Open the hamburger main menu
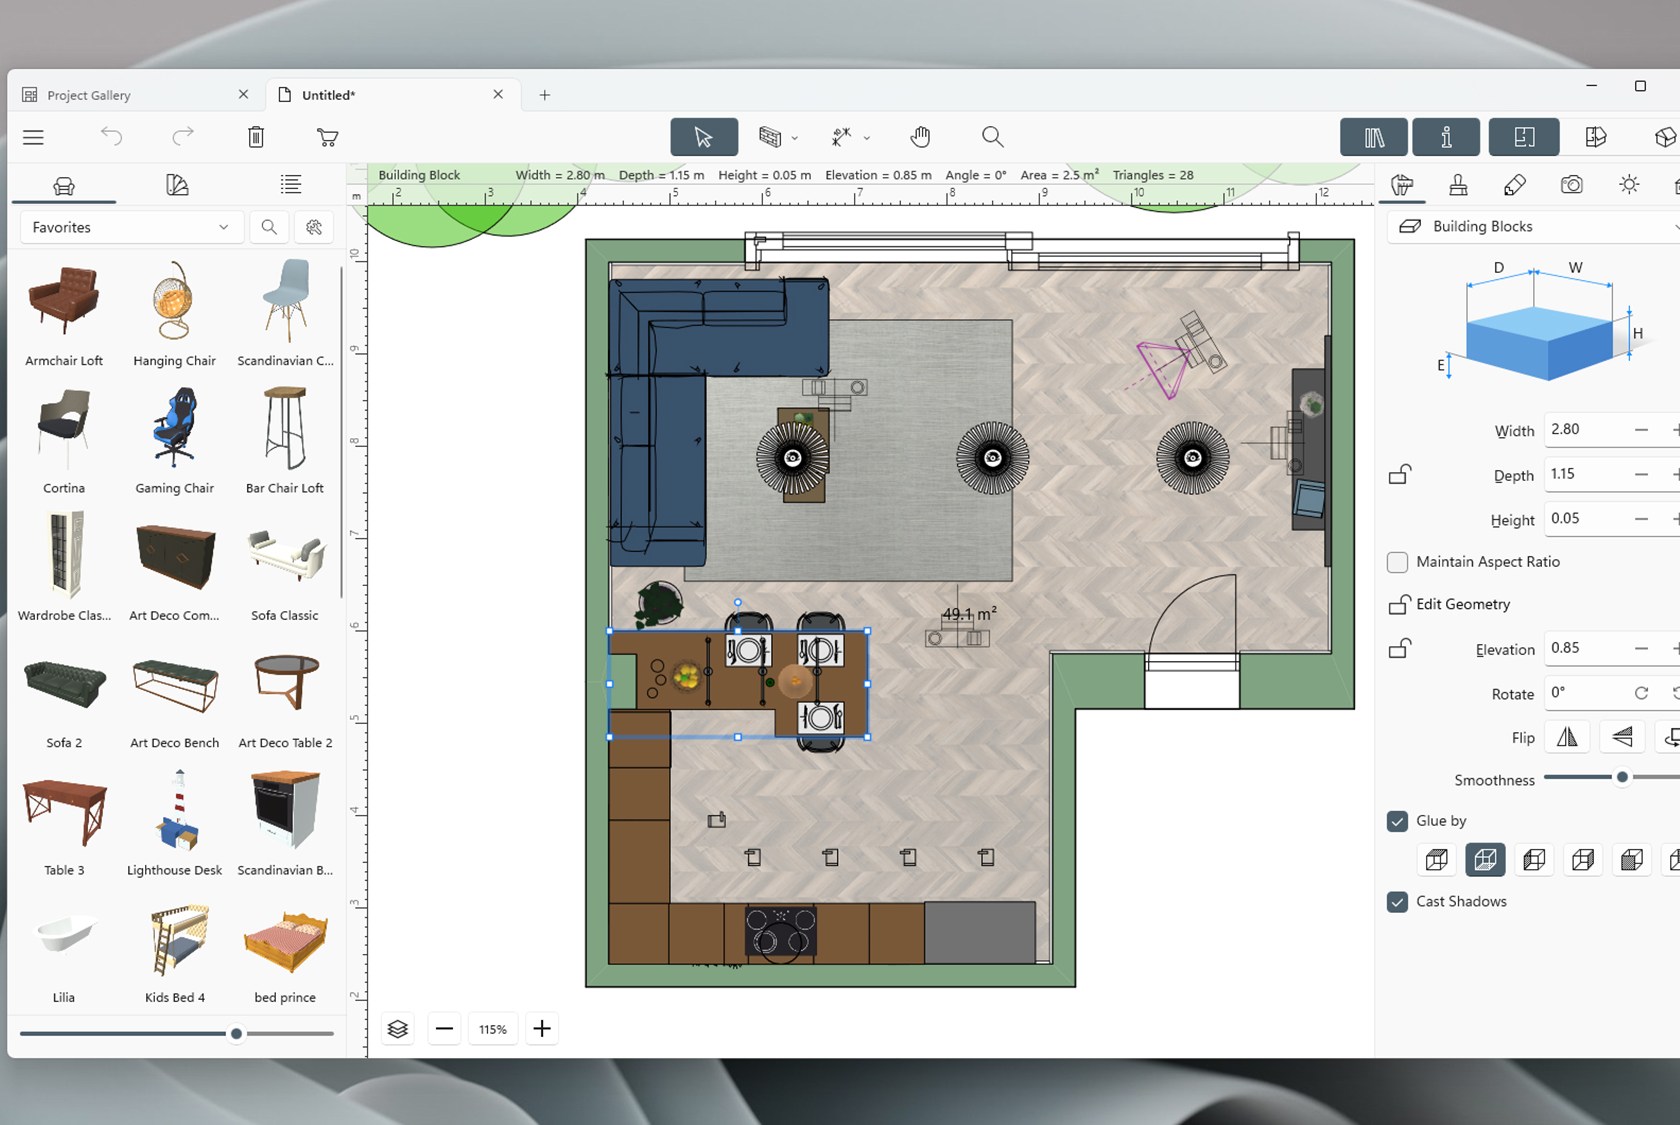This screenshot has height=1125, width=1680. 33,137
